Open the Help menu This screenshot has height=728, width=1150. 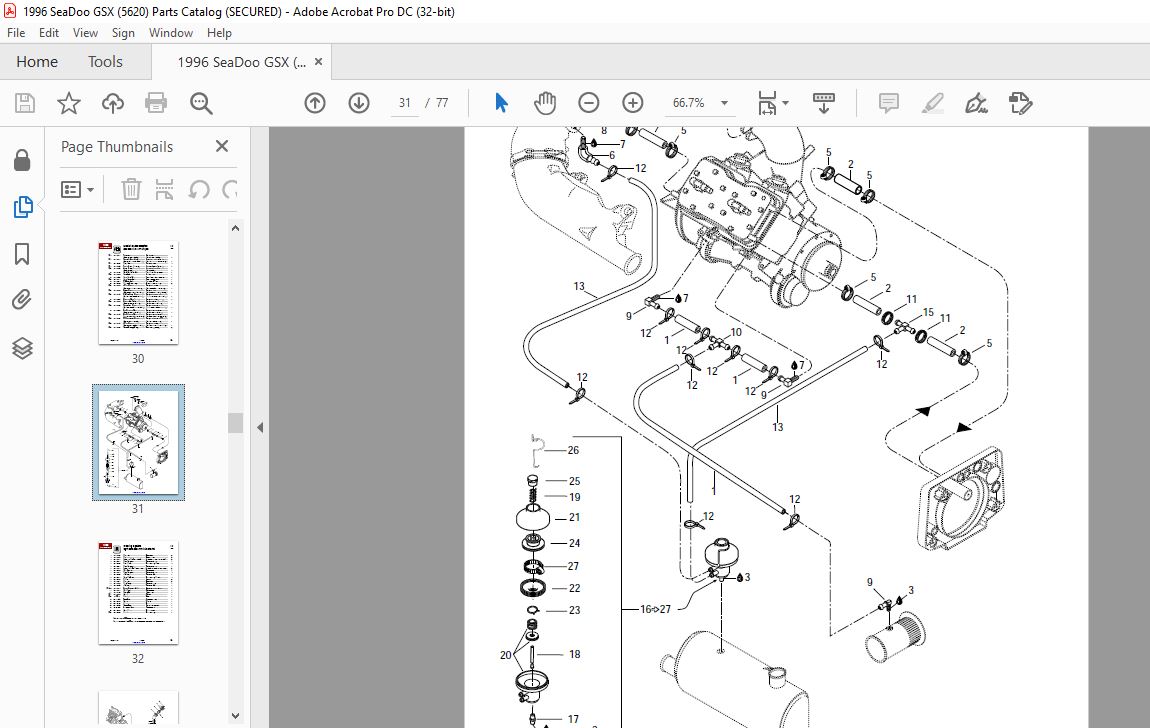click(x=219, y=33)
